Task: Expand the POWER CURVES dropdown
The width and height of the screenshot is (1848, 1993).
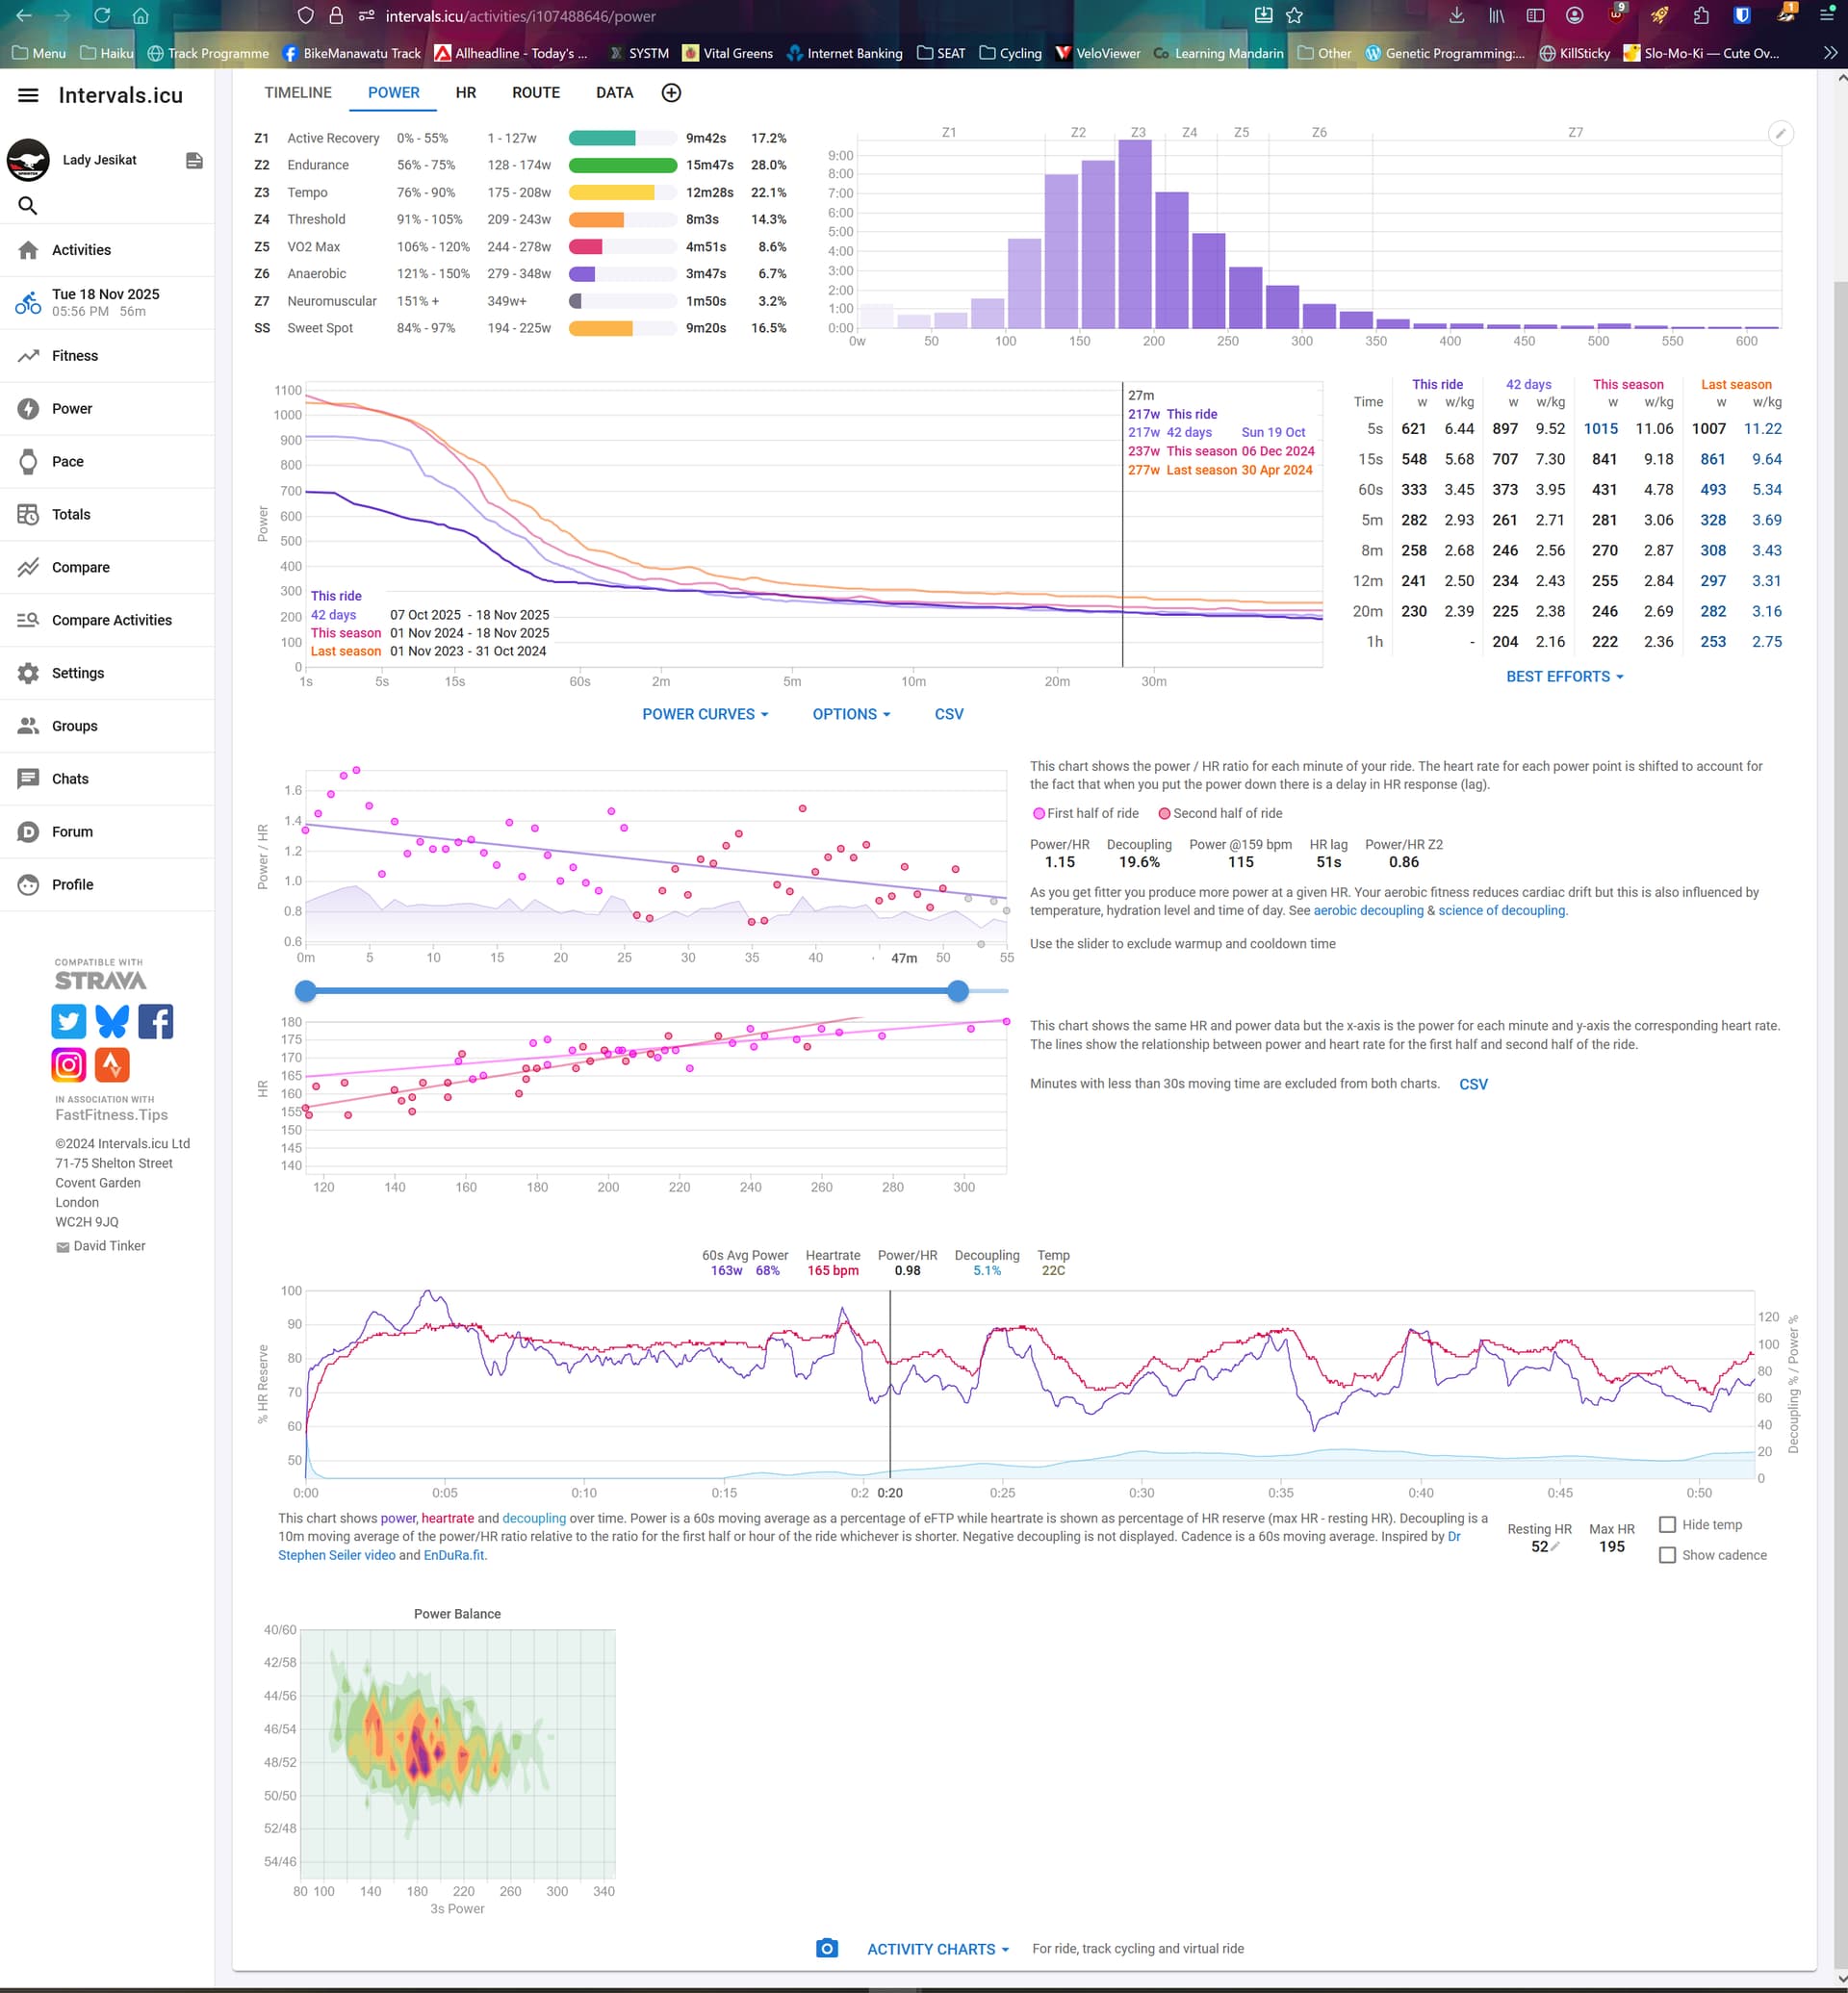Action: (705, 714)
